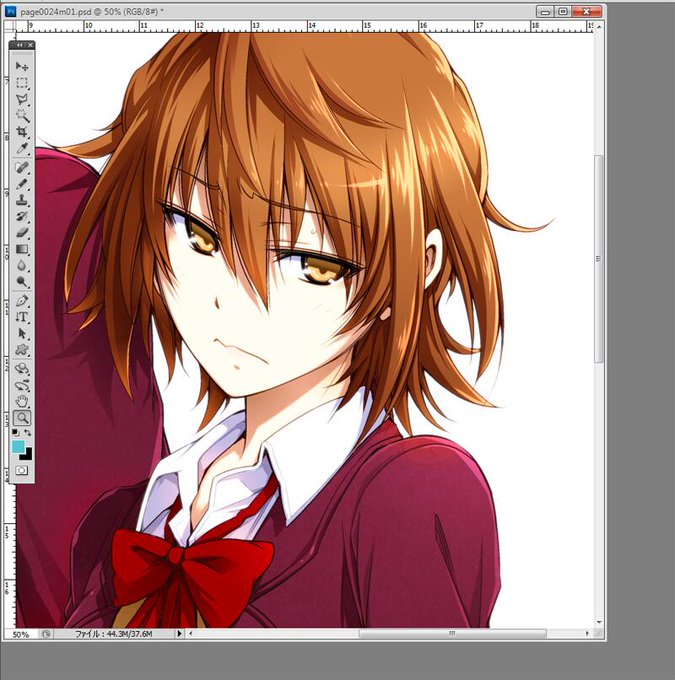675x680 pixels.
Task: Click the 50% zoom level field
Action: (20, 634)
